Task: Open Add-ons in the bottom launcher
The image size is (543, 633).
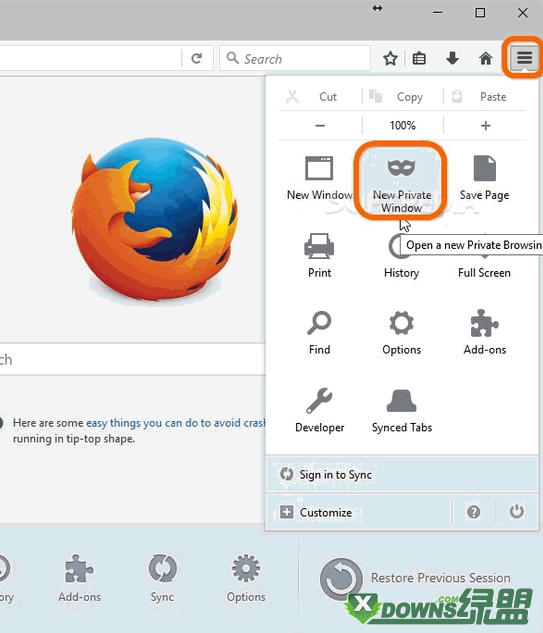Action: 79,578
